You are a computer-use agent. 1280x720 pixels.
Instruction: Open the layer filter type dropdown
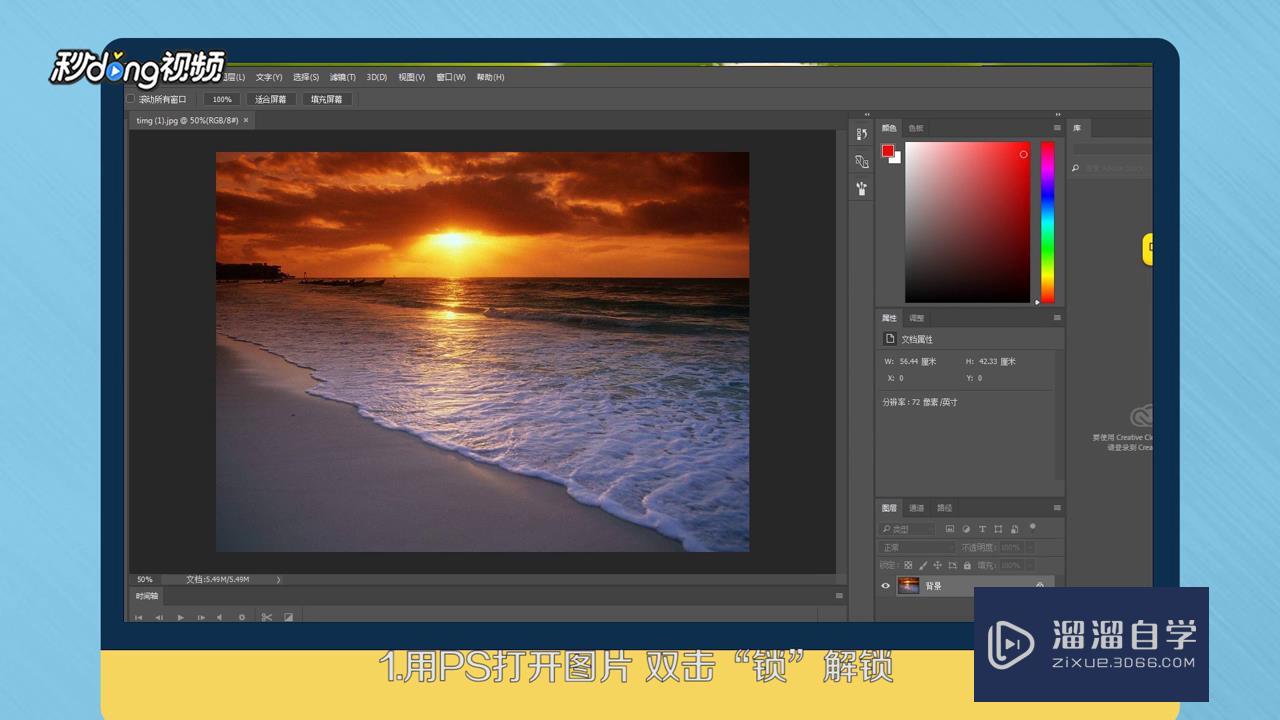pyautogui.click(x=907, y=529)
